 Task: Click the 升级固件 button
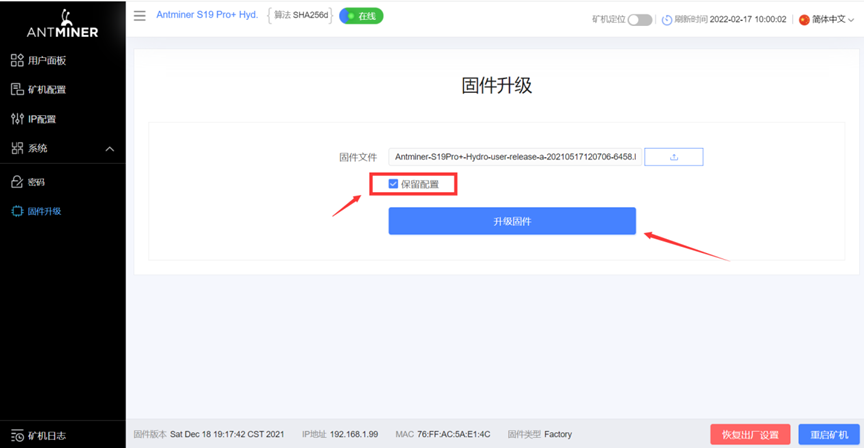pos(512,221)
